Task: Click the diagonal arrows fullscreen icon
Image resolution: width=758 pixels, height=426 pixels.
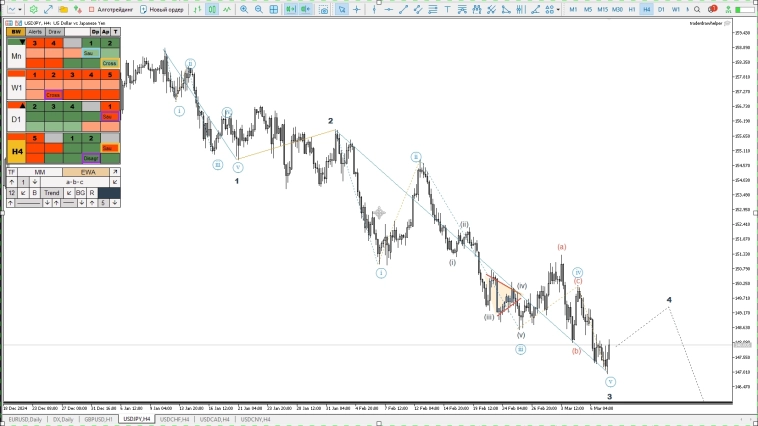Action: 48,9
